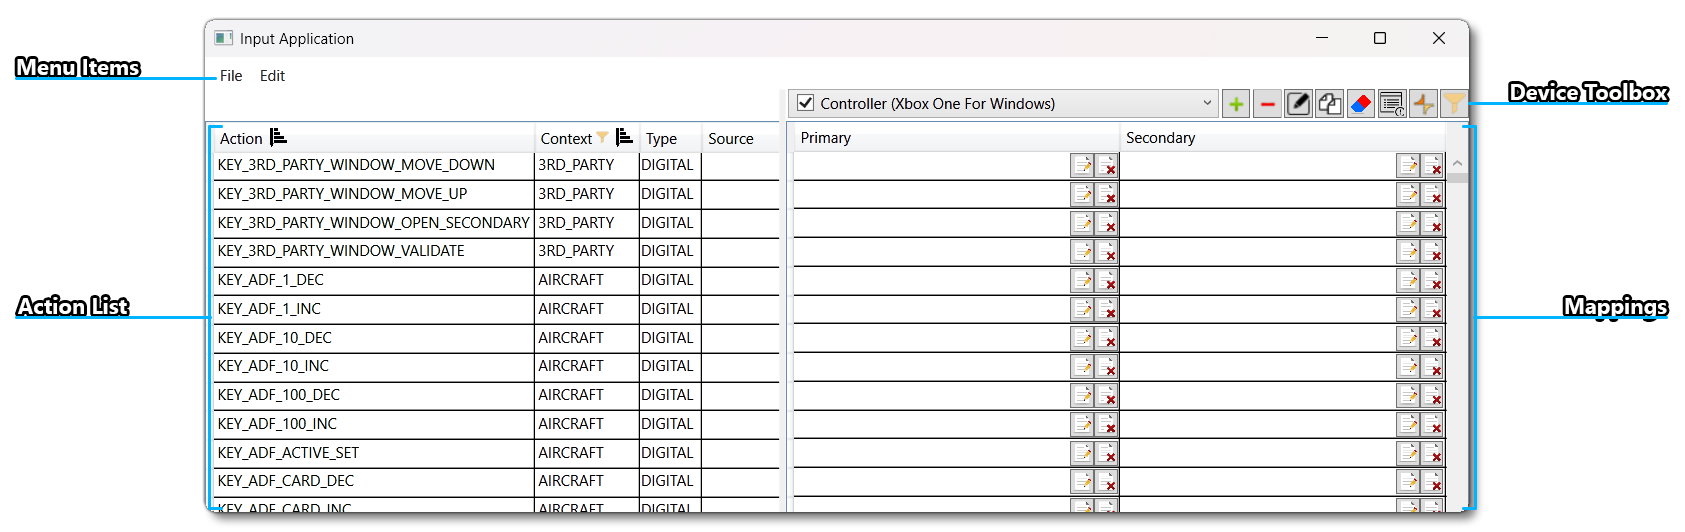Click the Secondary column header
The image size is (1685, 532).
coord(1160,138)
